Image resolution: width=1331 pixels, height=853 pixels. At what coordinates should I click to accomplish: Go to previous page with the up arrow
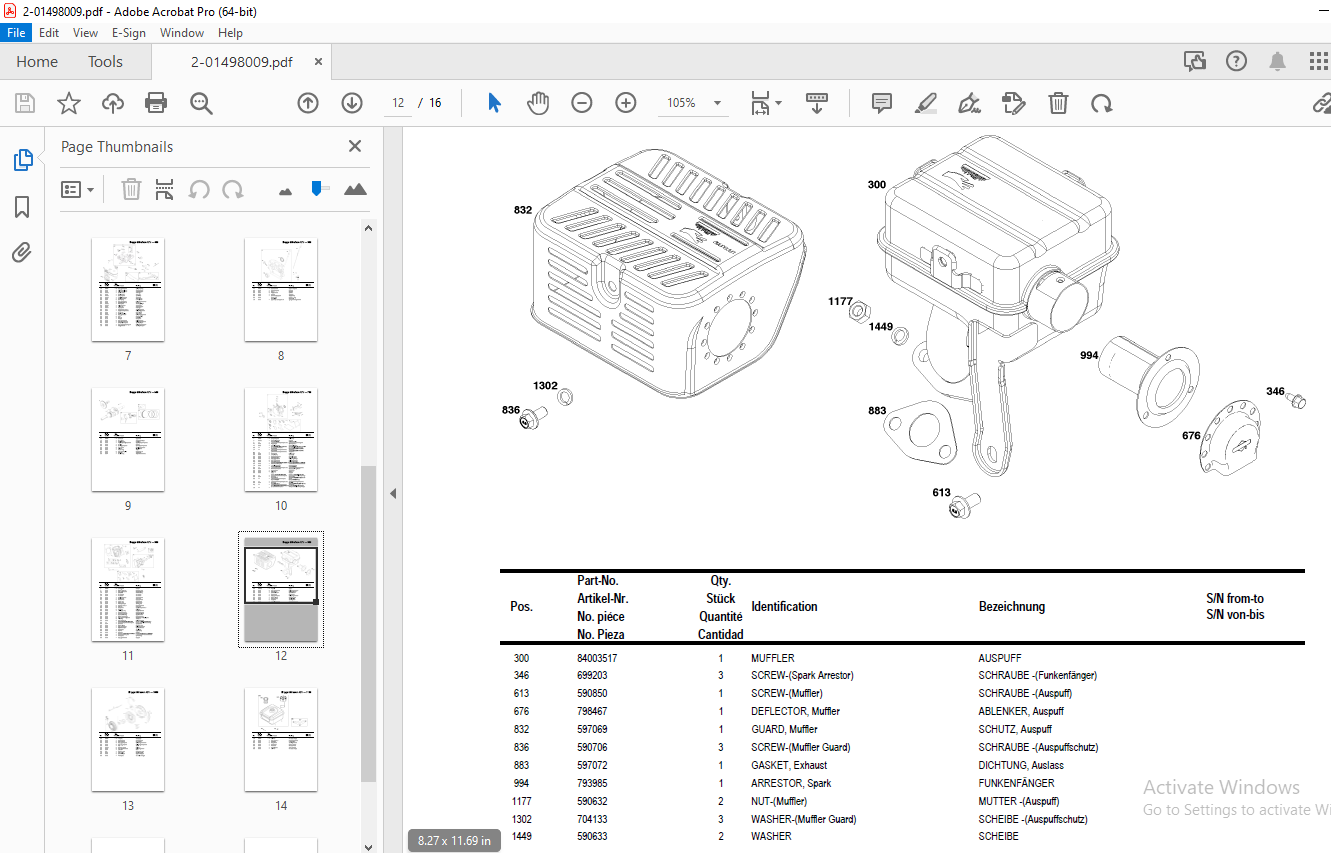pos(308,103)
